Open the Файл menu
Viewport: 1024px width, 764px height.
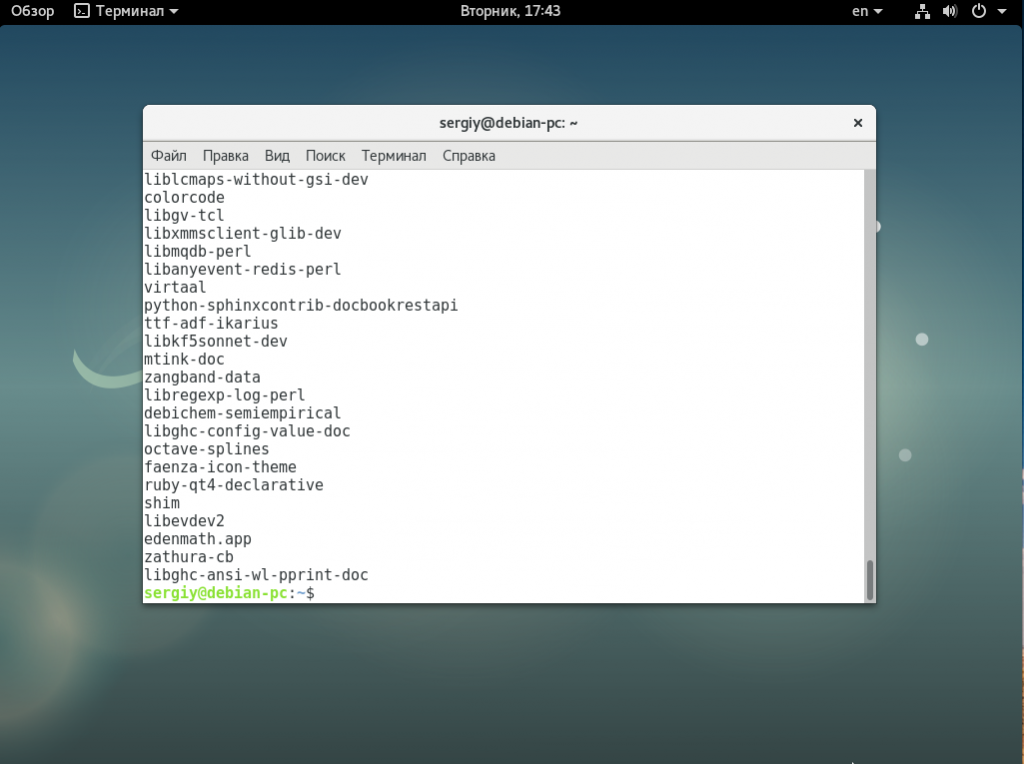pyautogui.click(x=169, y=156)
